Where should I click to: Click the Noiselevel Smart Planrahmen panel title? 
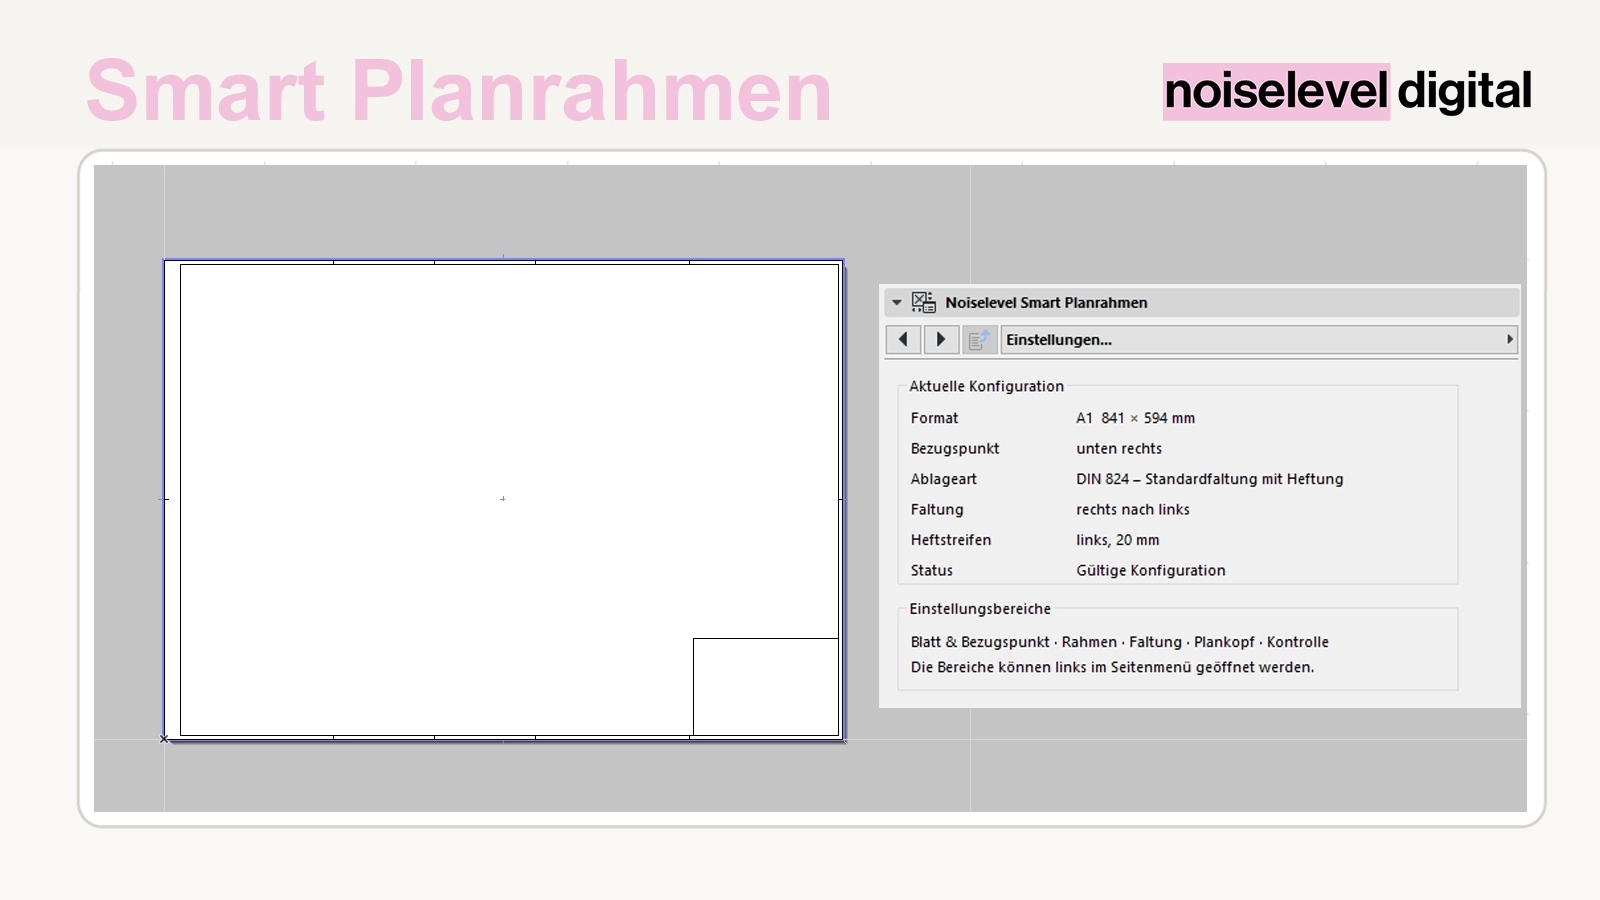[1046, 302]
